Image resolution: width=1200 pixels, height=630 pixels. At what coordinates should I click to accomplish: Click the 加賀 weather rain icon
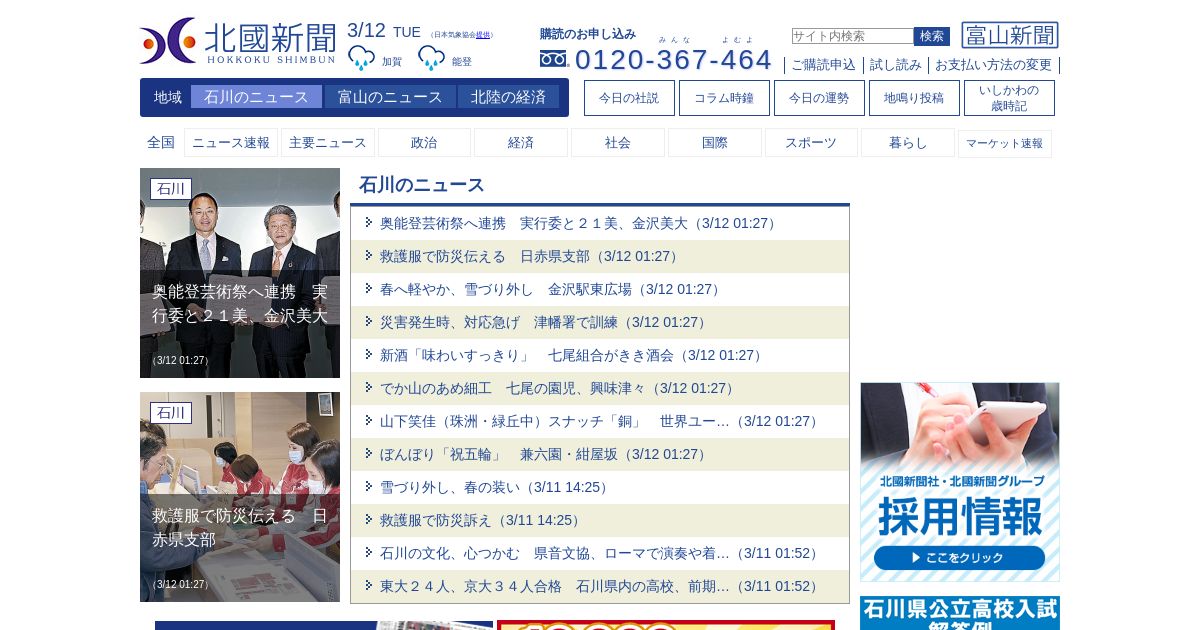click(x=361, y=58)
